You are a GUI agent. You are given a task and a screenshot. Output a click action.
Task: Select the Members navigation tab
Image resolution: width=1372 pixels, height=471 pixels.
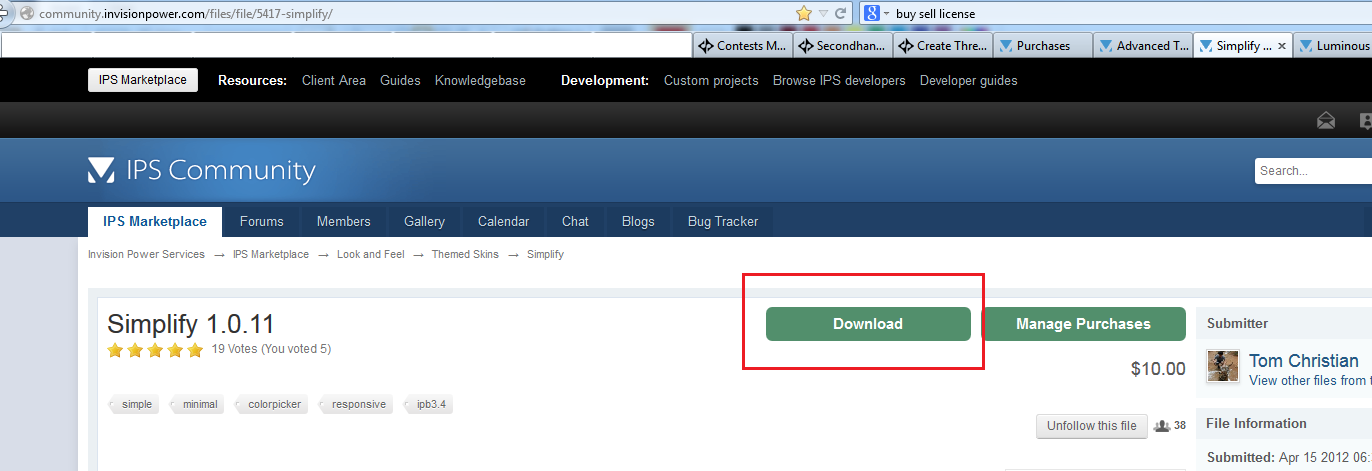coord(344,222)
